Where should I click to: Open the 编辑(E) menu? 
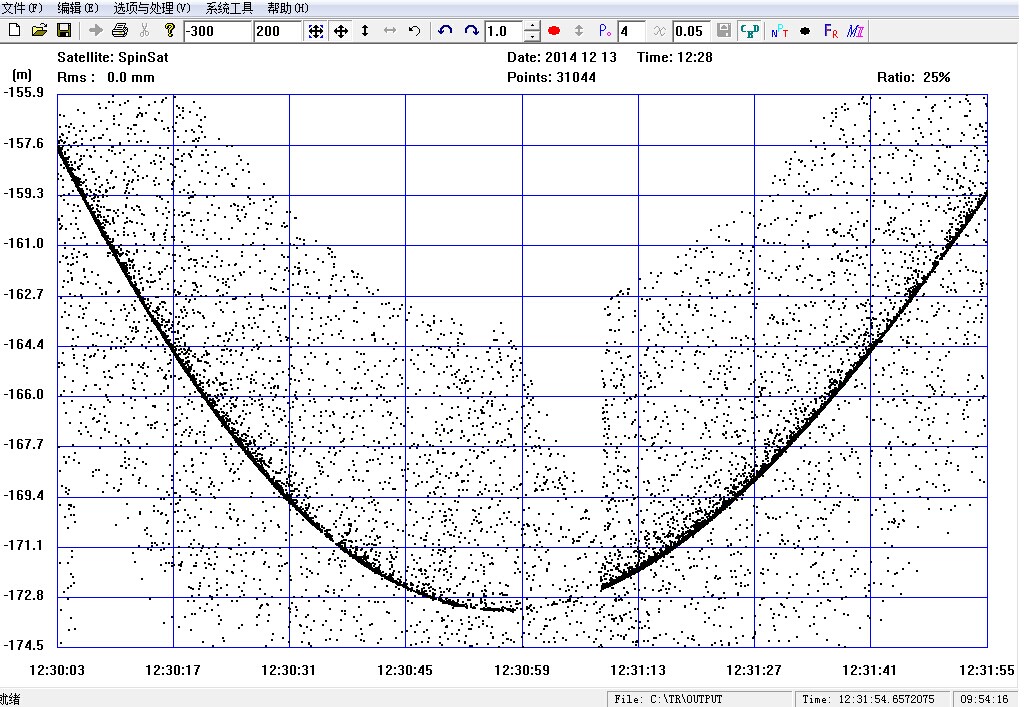[78, 8]
